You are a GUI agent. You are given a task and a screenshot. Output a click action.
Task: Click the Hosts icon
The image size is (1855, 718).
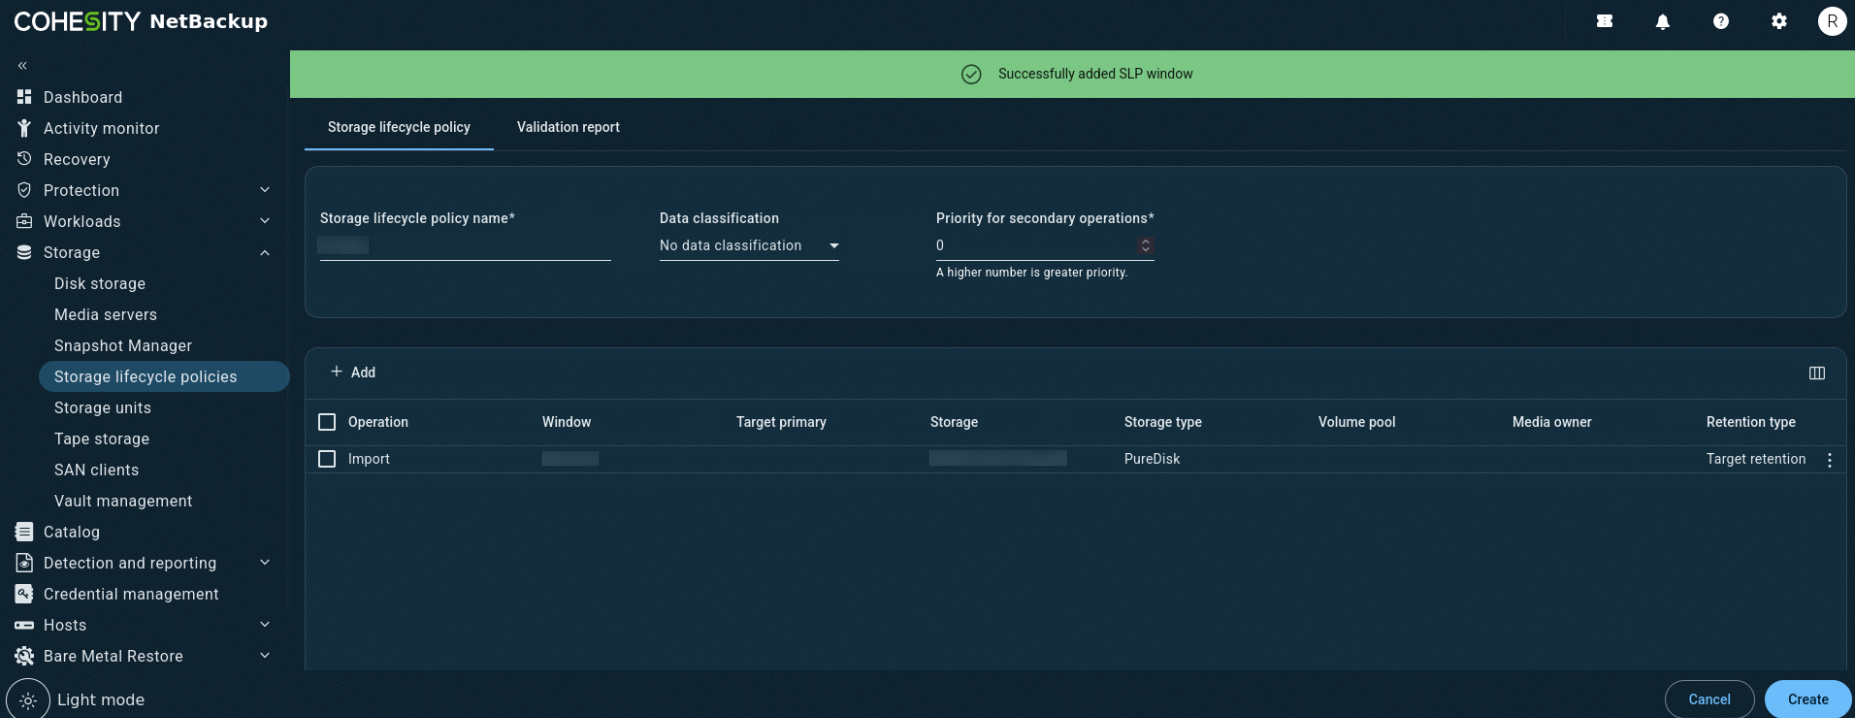click(24, 625)
